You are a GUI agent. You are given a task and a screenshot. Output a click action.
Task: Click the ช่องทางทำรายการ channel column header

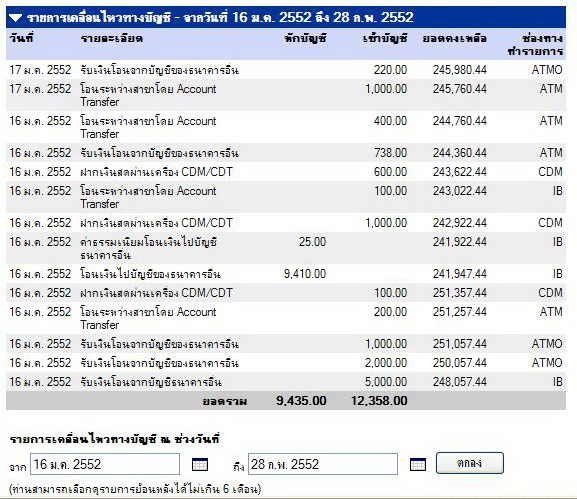click(535, 45)
